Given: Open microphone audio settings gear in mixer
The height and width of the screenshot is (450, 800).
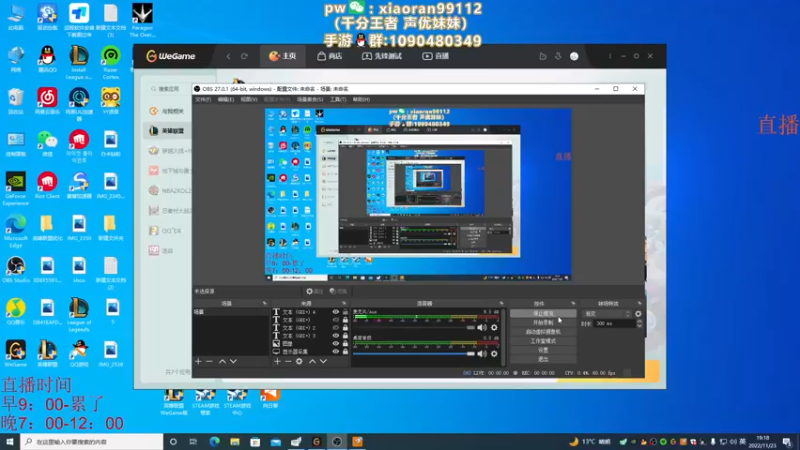Looking at the screenshot, I should point(494,328).
